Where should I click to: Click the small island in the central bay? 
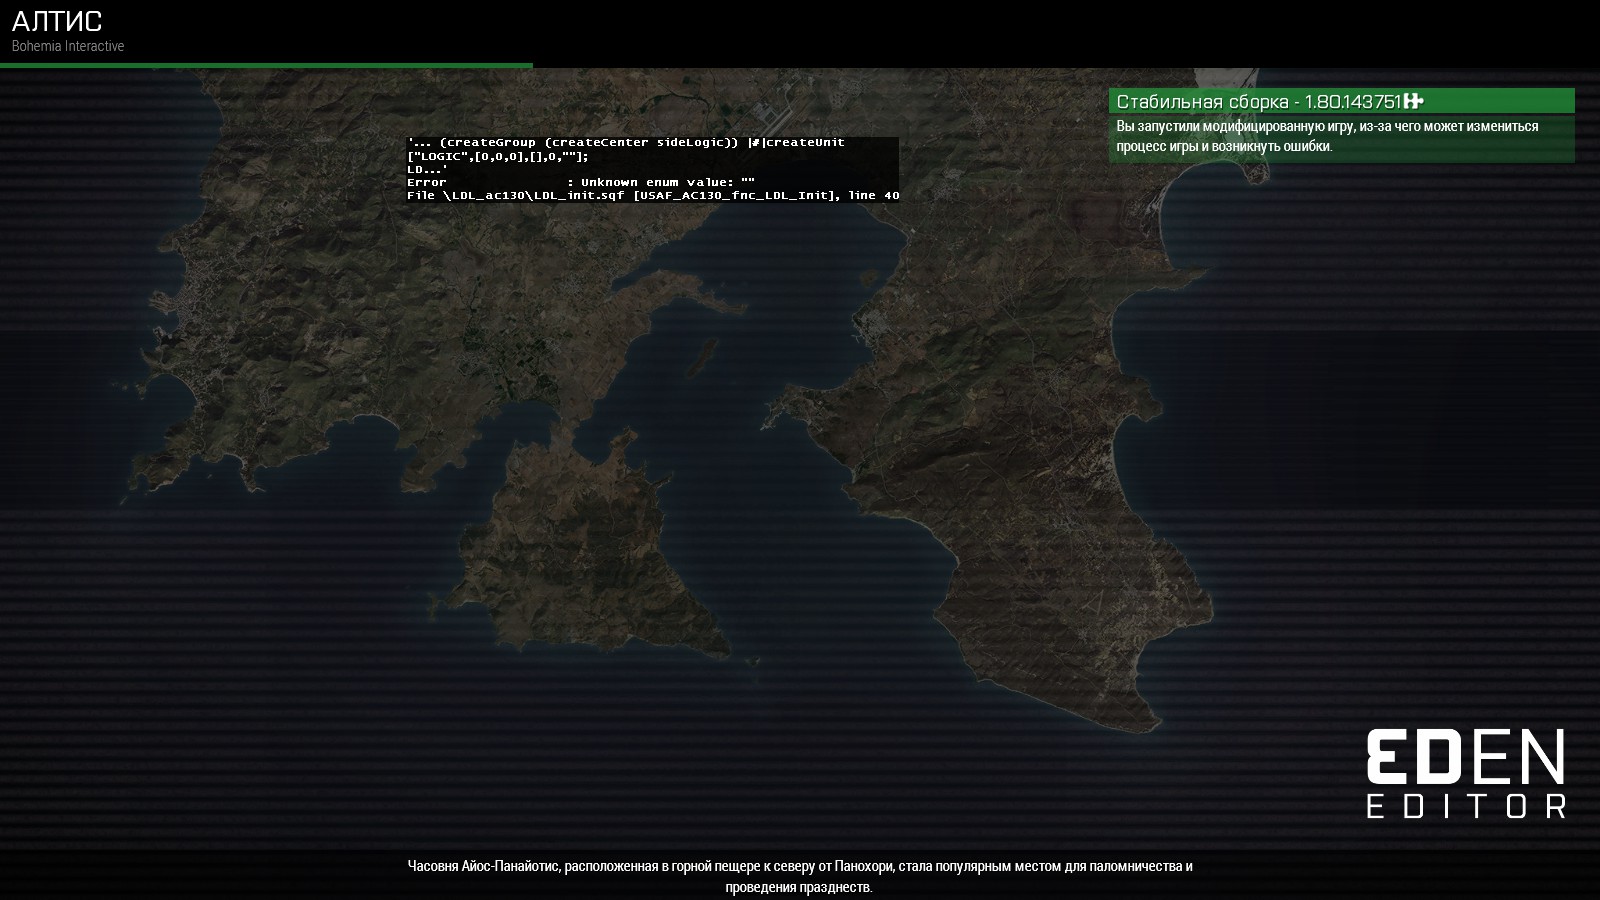coord(702,353)
